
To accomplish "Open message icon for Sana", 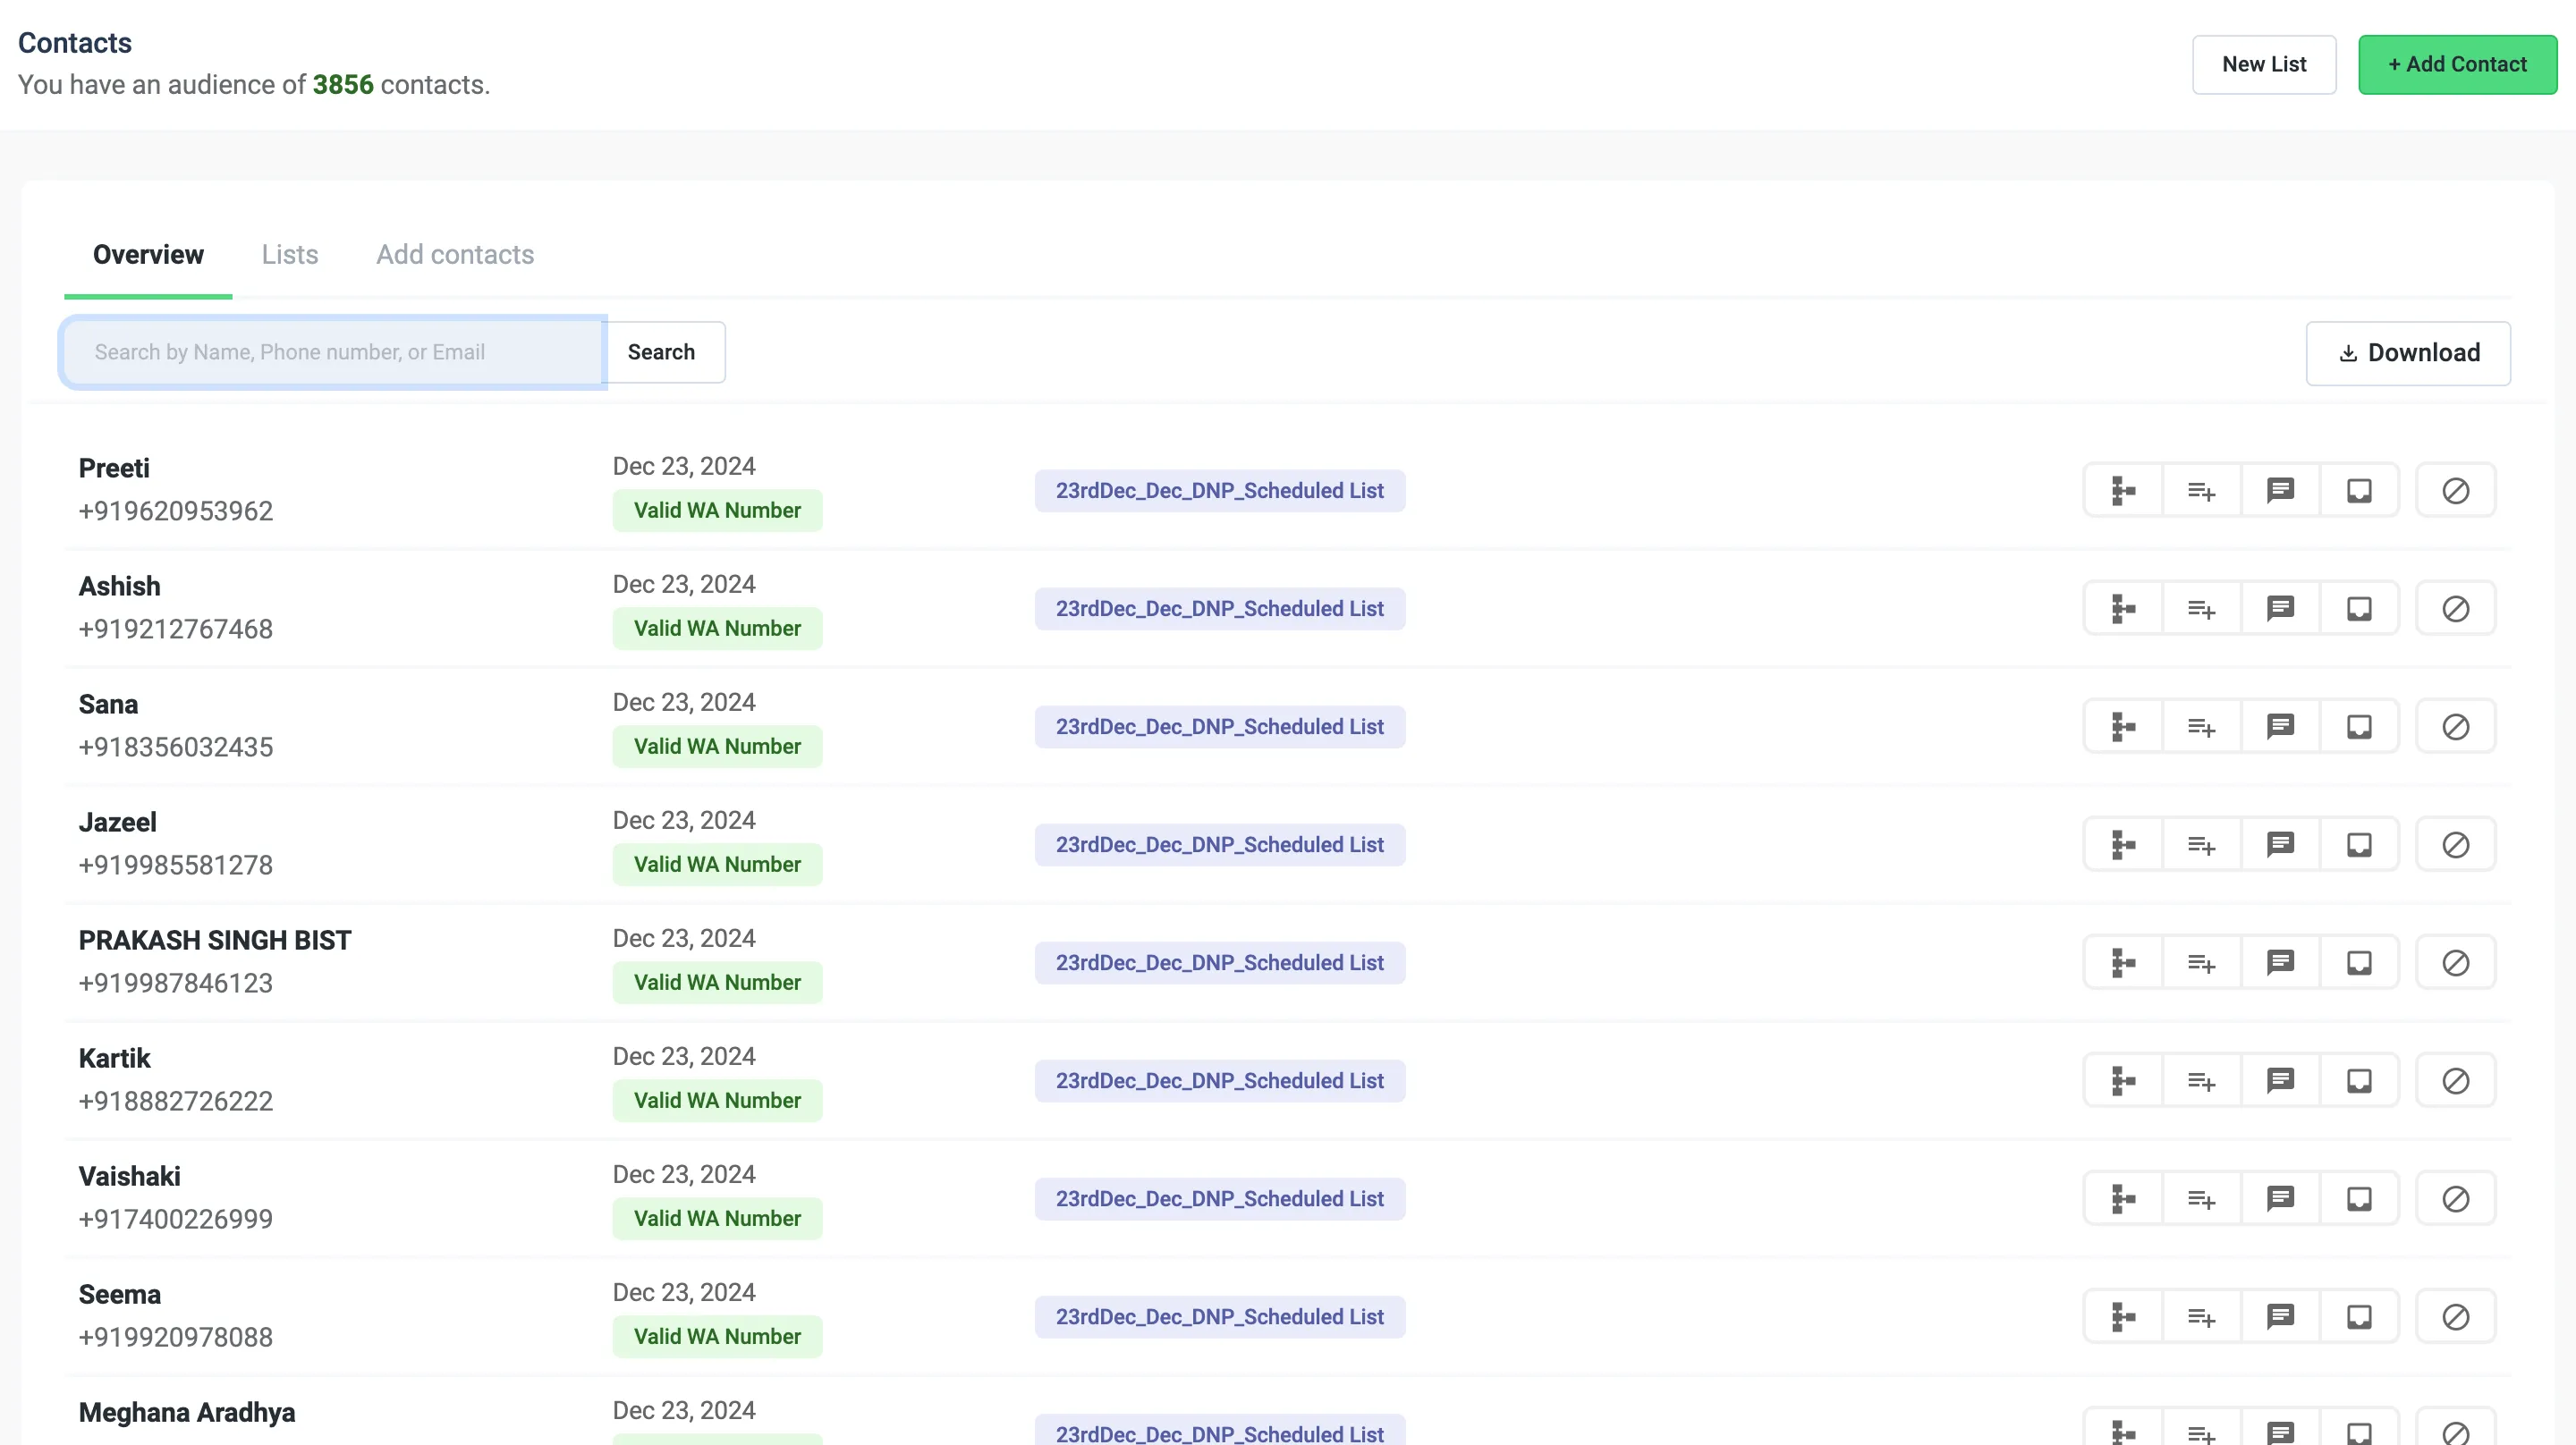I will 2280,727.
